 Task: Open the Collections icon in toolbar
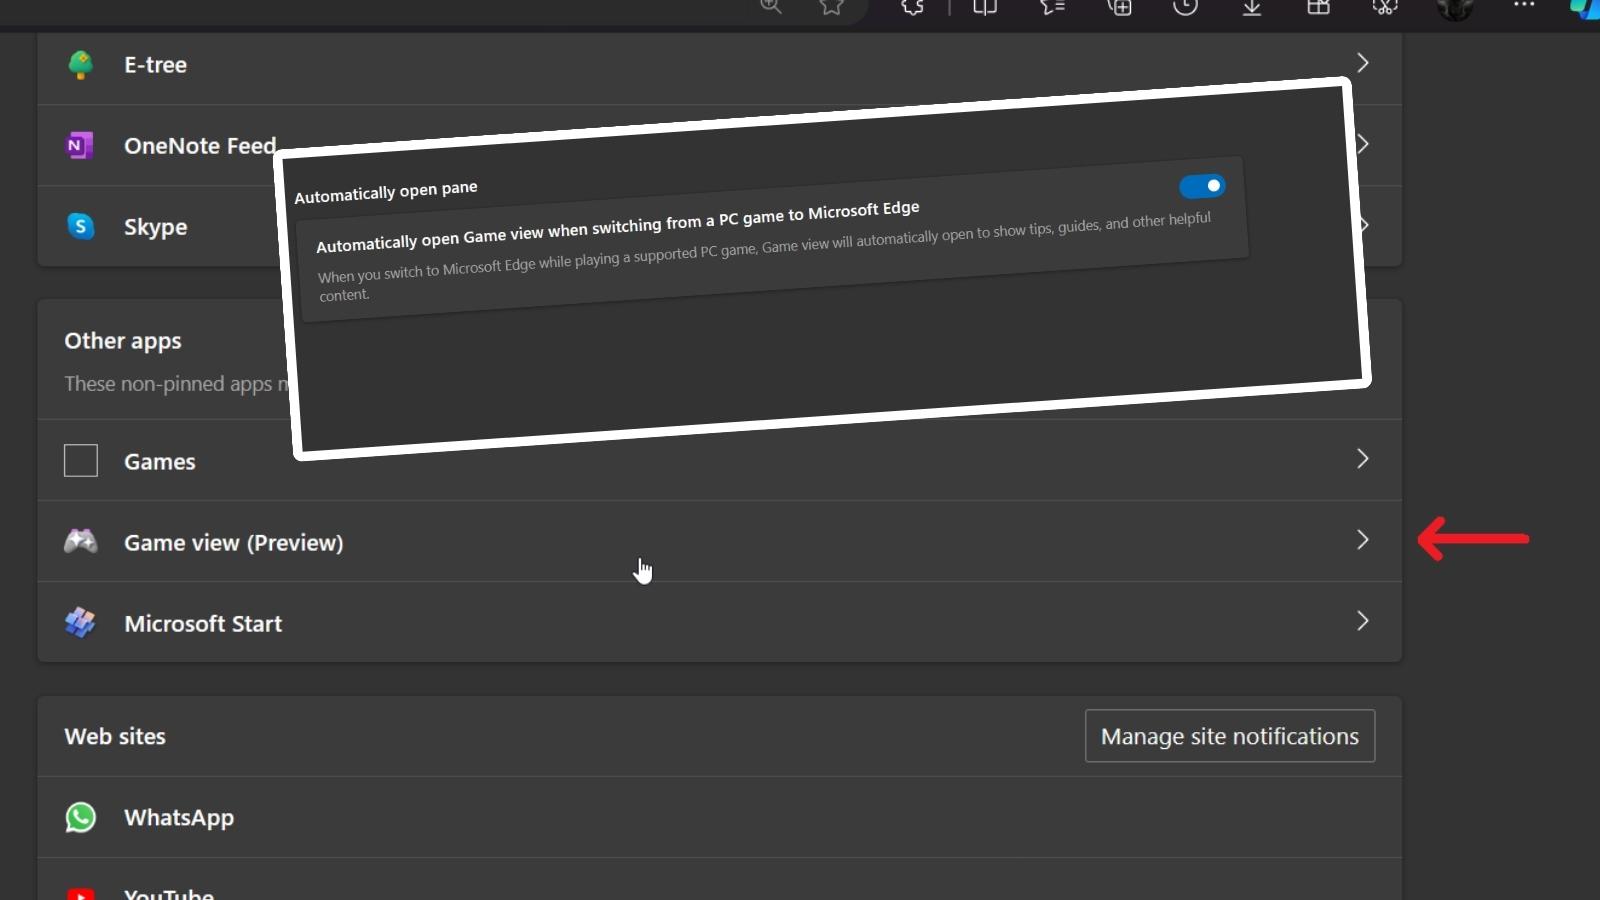(x=1119, y=7)
